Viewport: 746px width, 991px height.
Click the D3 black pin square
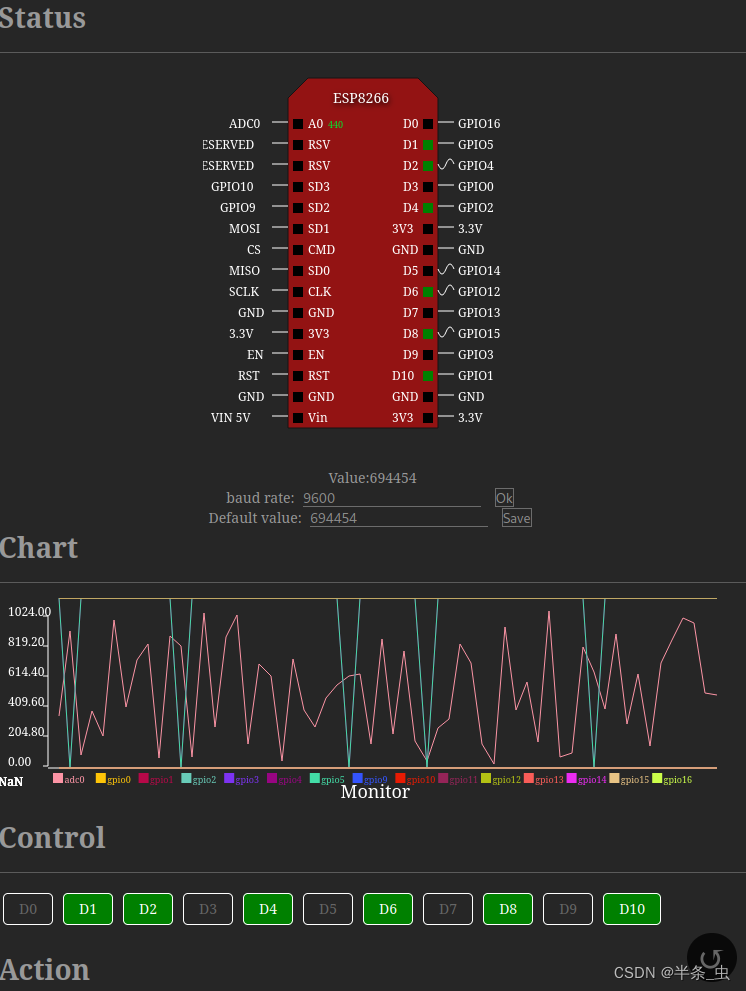(428, 186)
